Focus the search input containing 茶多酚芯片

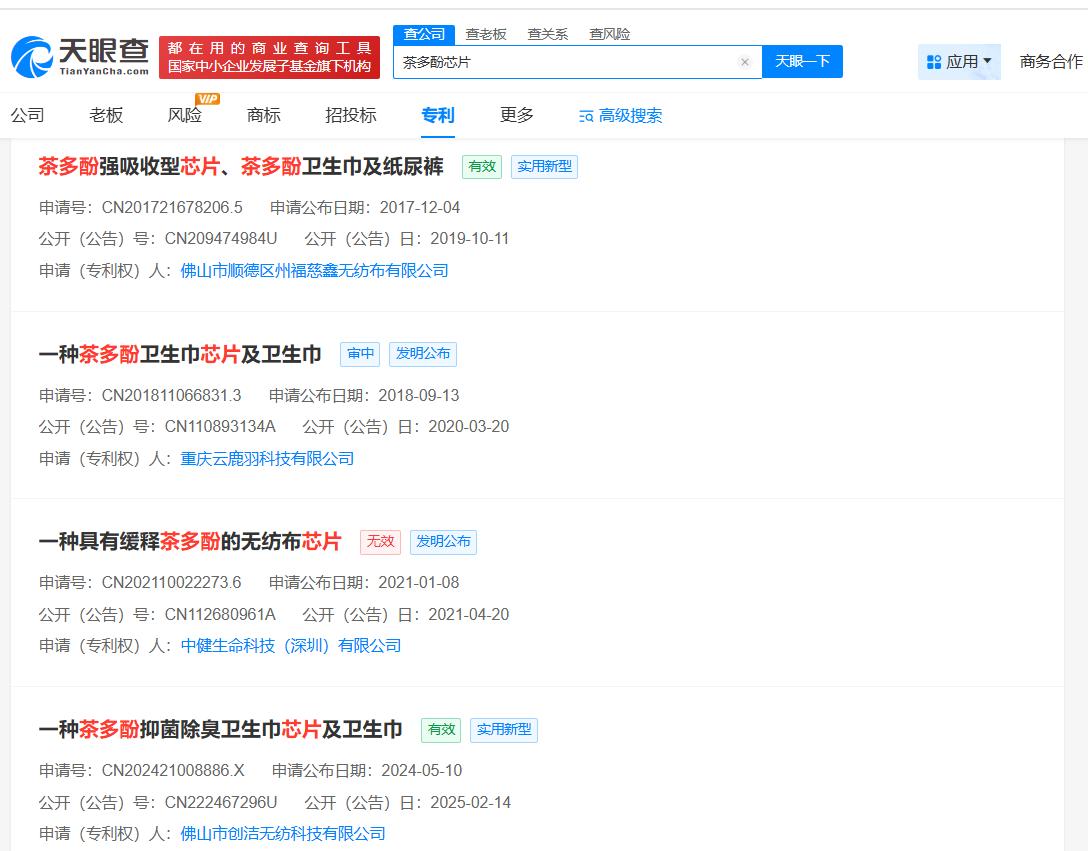coord(578,62)
